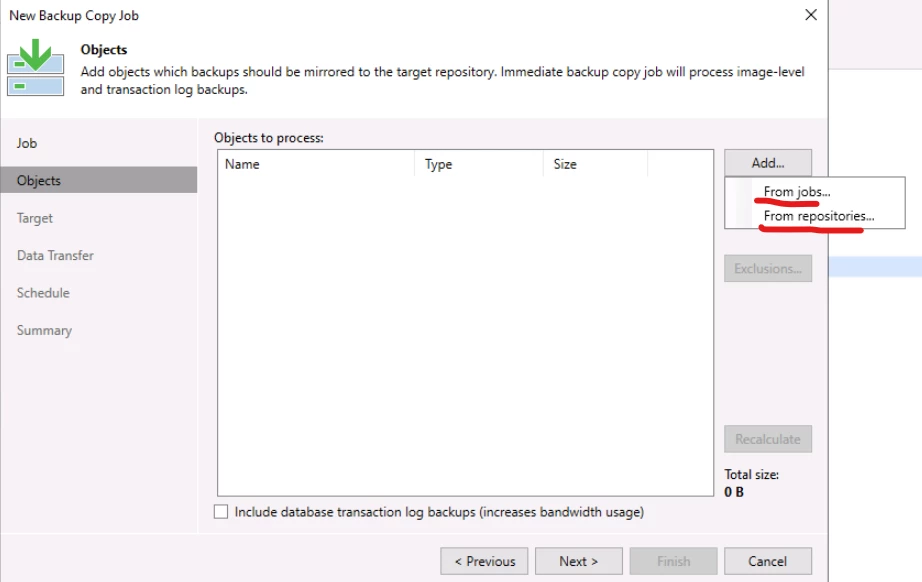Click the backup copy job wizard icon
The image size is (922, 582).
pos(35,67)
